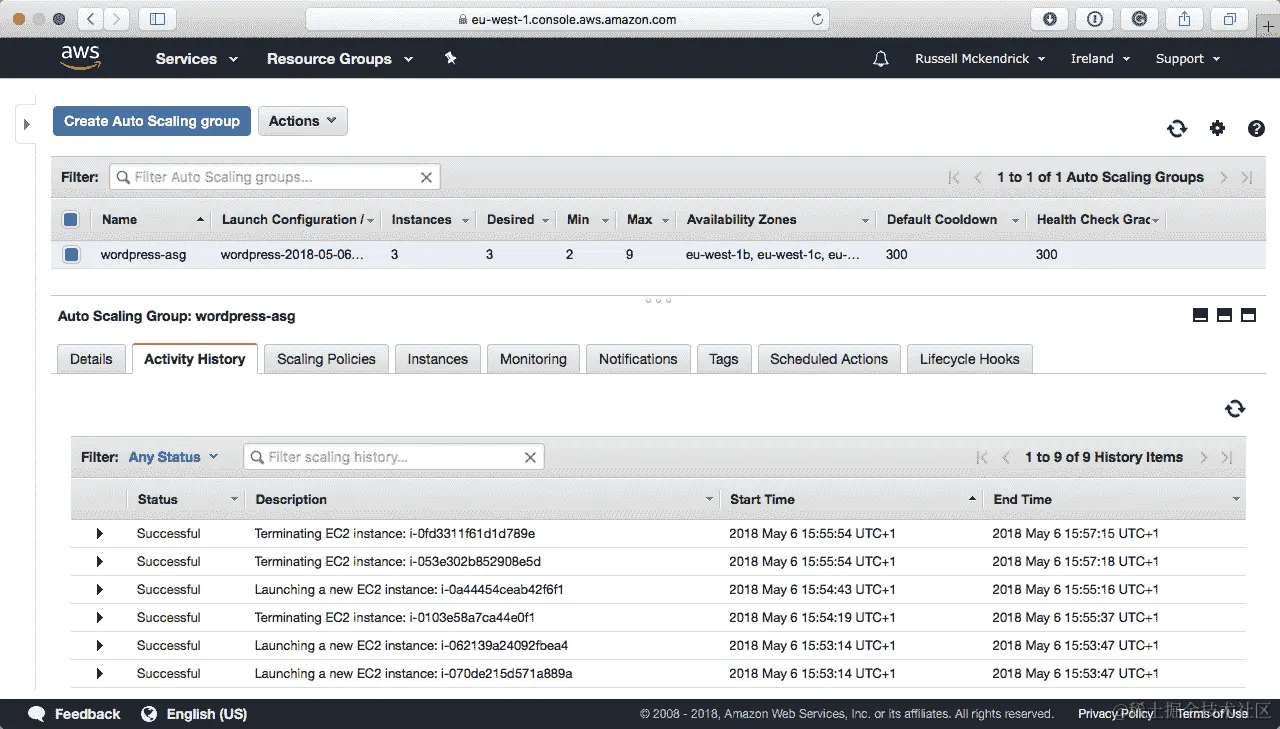
Task: Click in Filter scaling history field
Action: click(393, 457)
